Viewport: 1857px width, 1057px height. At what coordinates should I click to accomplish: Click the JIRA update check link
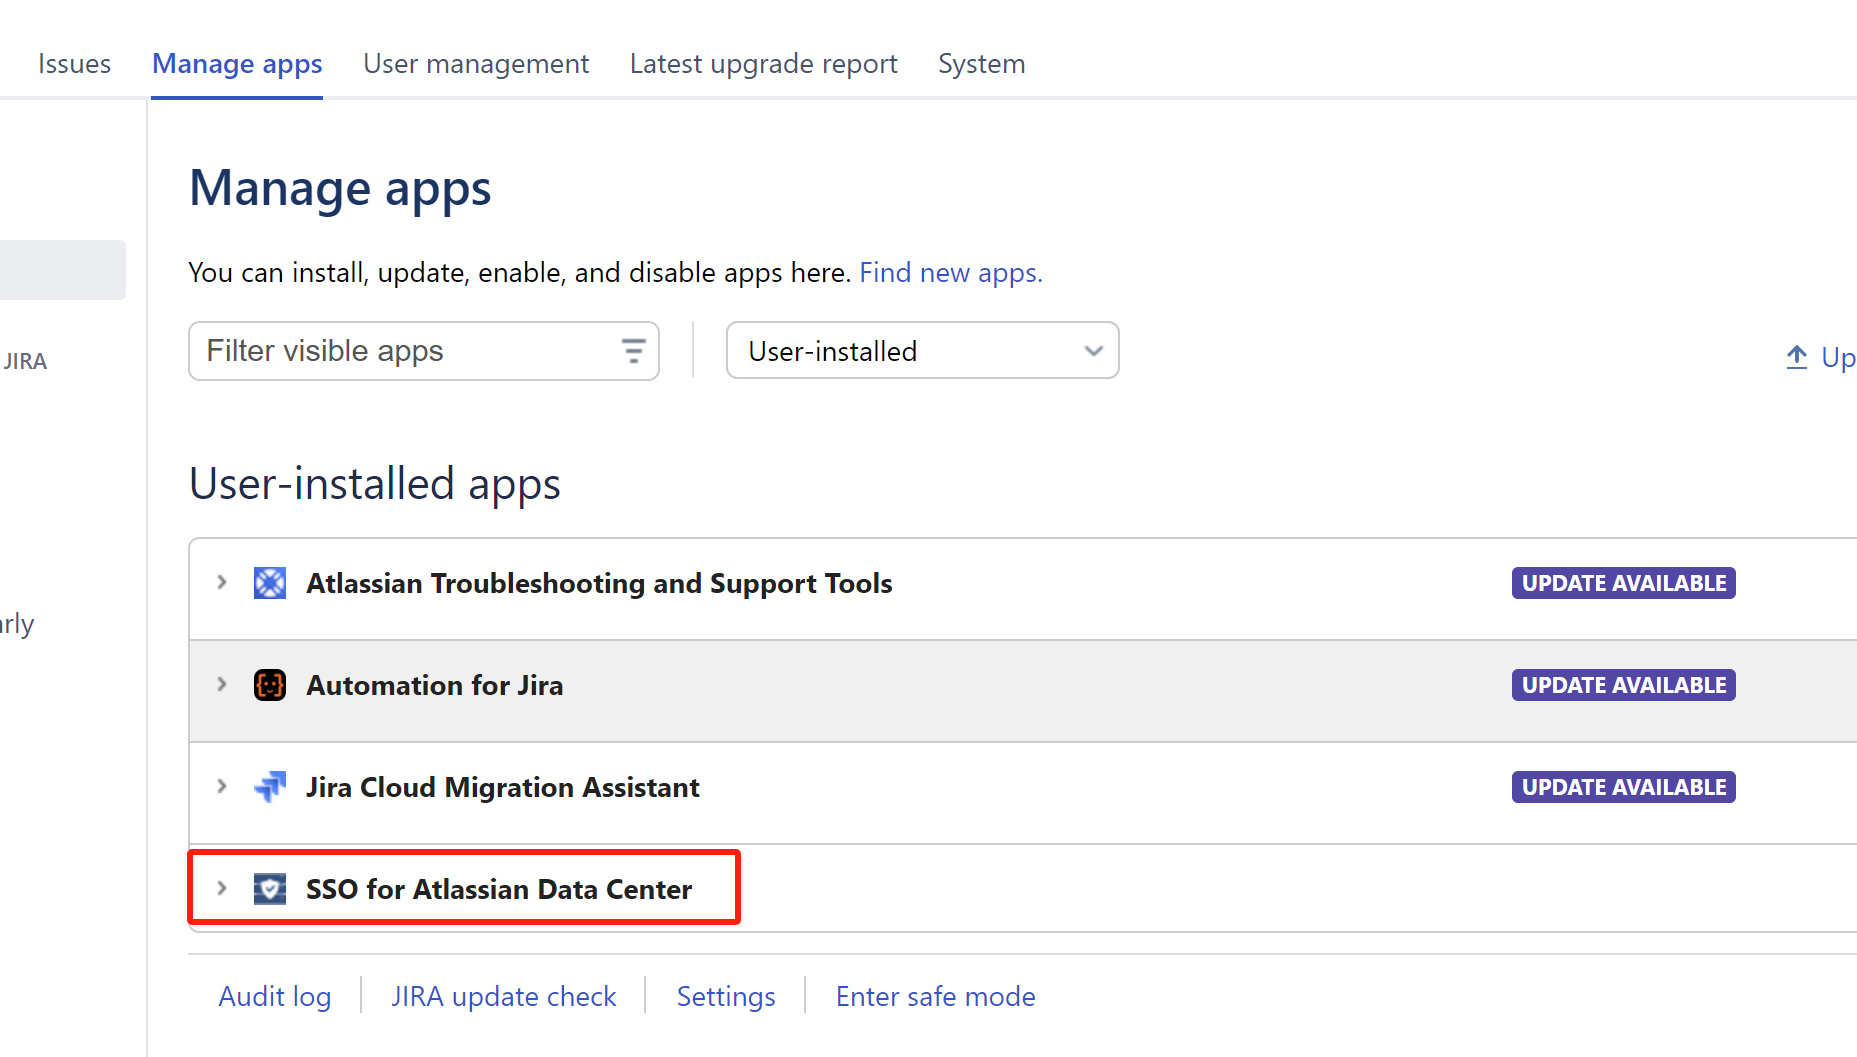pos(504,996)
